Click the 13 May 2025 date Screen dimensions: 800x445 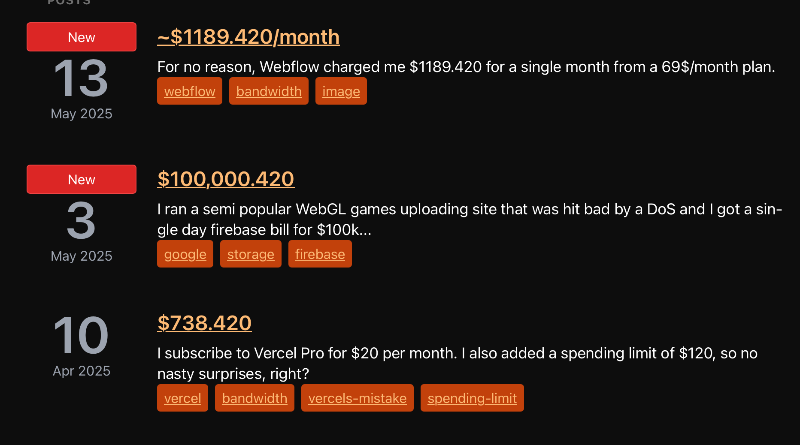pyautogui.click(x=82, y=89)
